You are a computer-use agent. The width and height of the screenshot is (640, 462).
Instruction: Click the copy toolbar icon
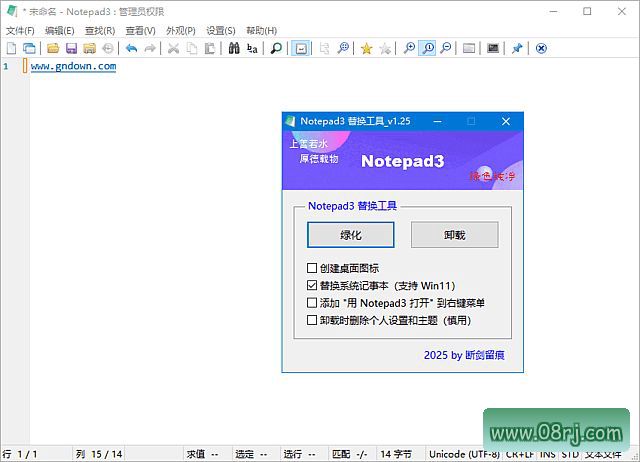point(191,49)
